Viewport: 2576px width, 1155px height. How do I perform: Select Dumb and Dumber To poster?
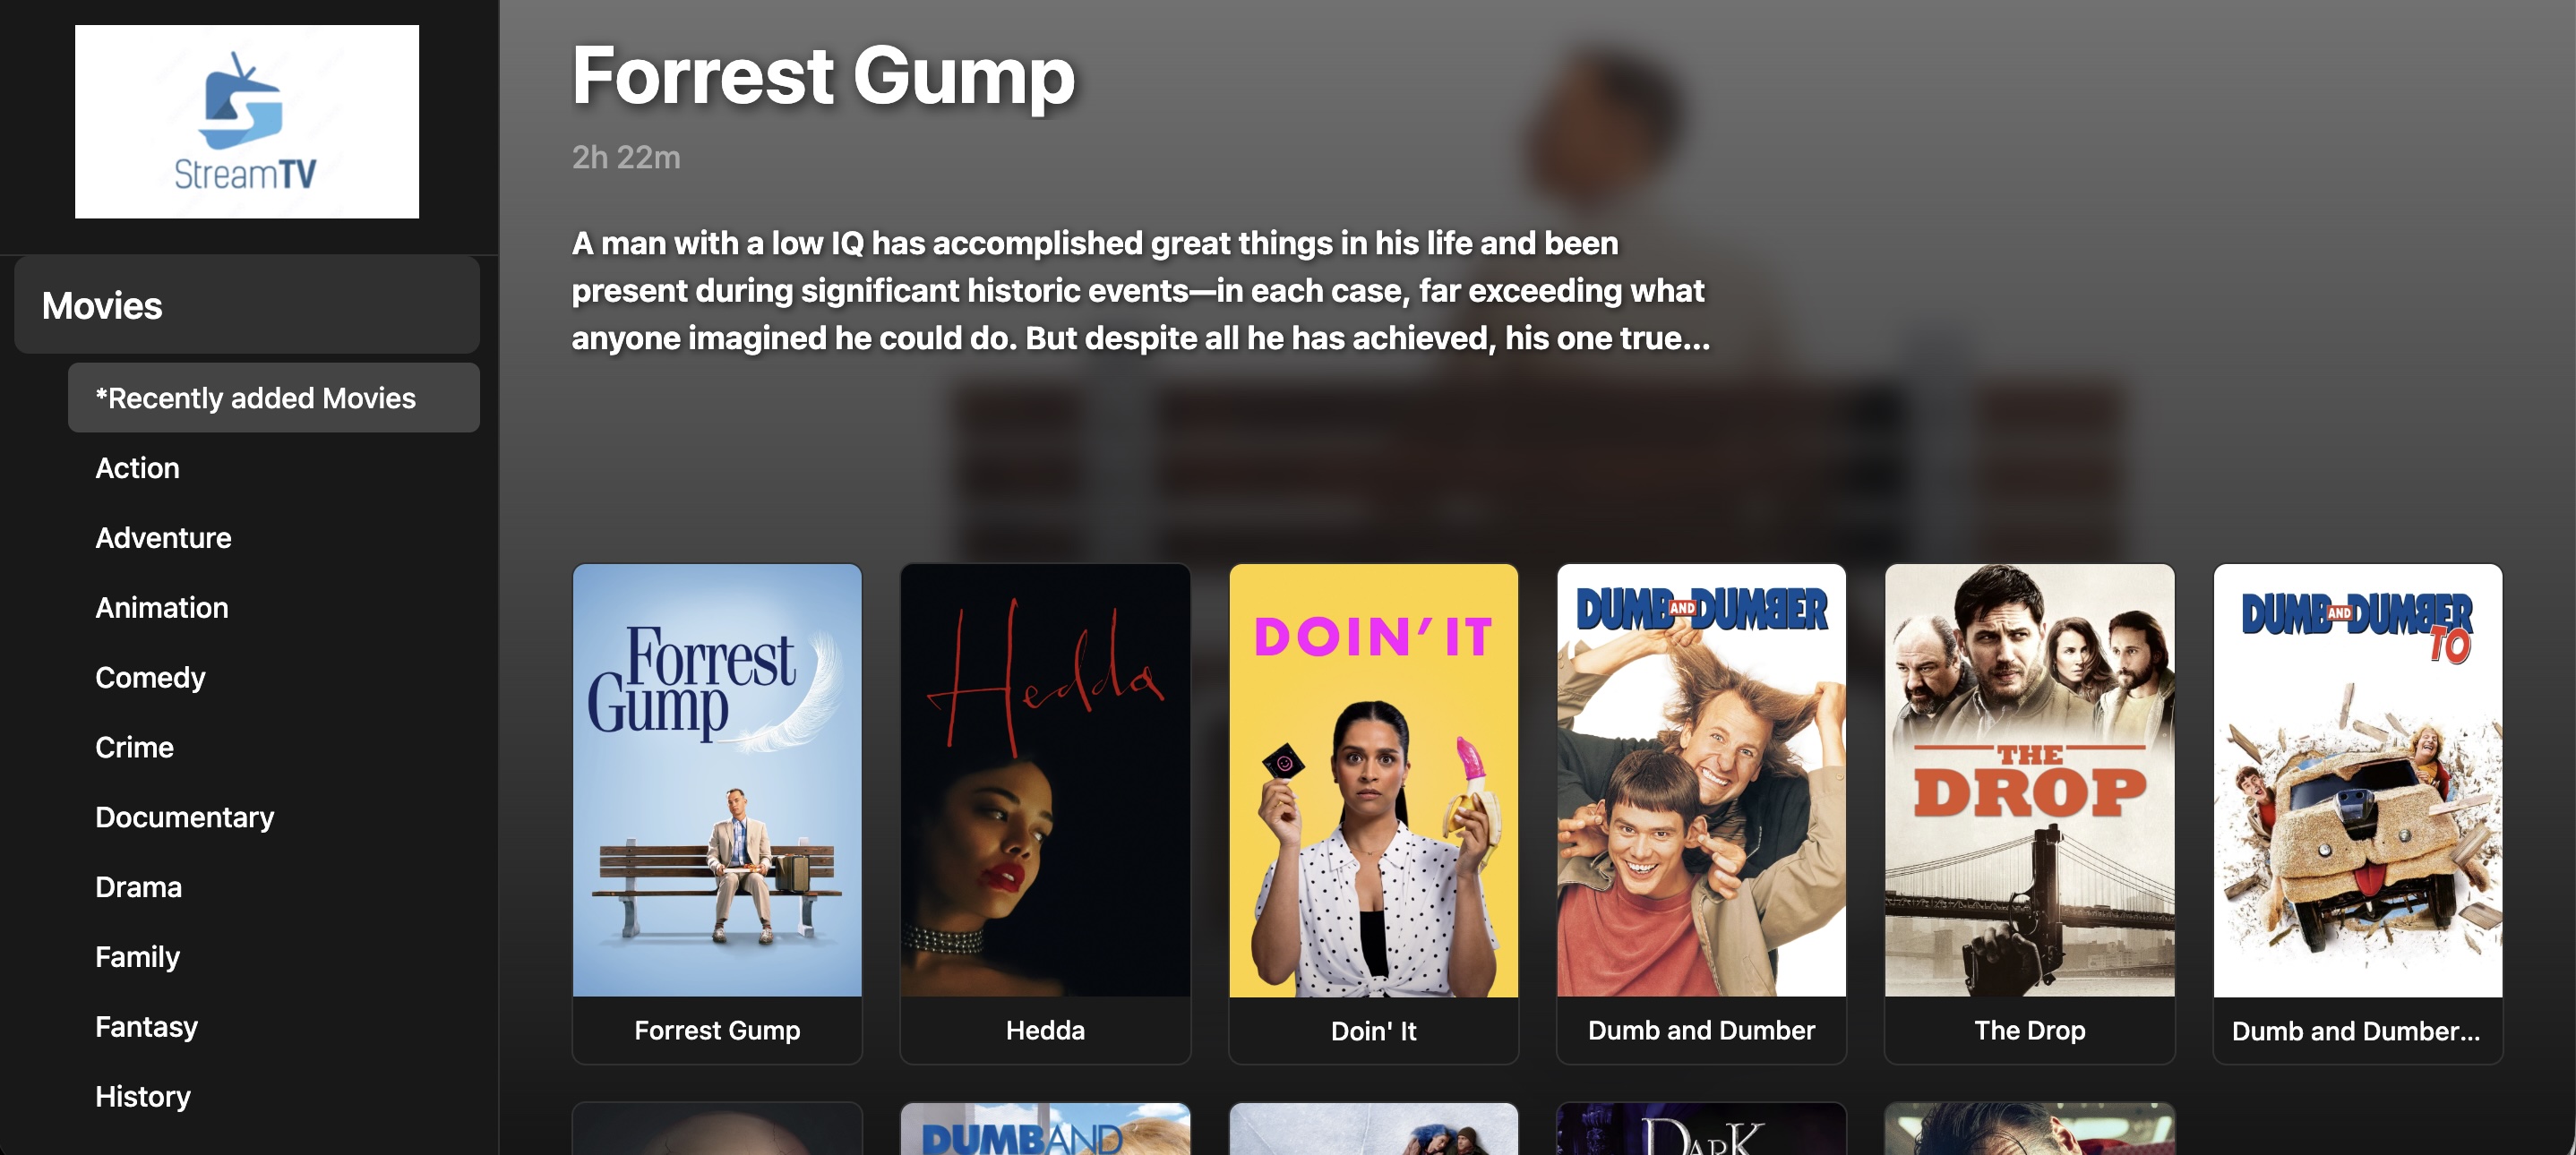click(2357, 813)
